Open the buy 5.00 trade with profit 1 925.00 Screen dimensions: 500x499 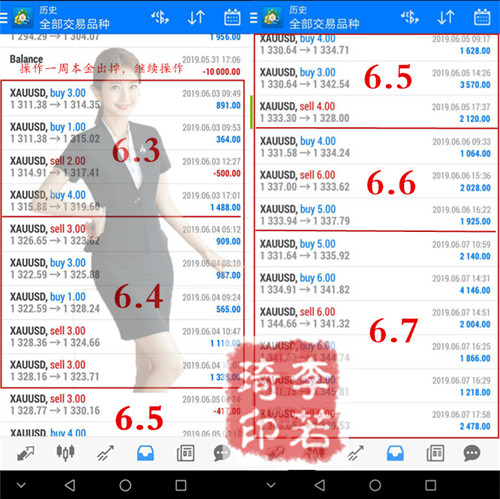click(x=376, y=215)
